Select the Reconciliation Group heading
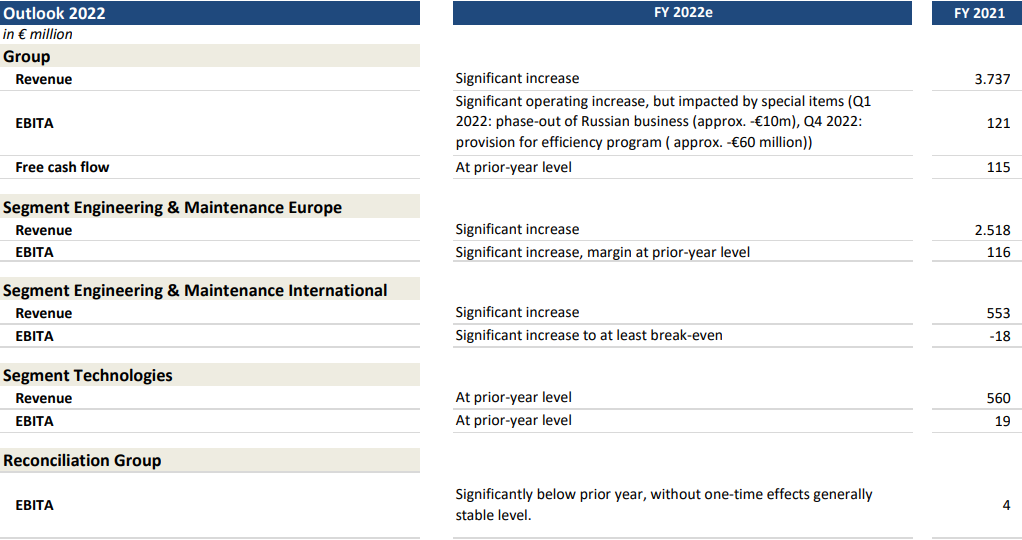The height and width of the screenshot is (540, 1022). tap(82, 460)
